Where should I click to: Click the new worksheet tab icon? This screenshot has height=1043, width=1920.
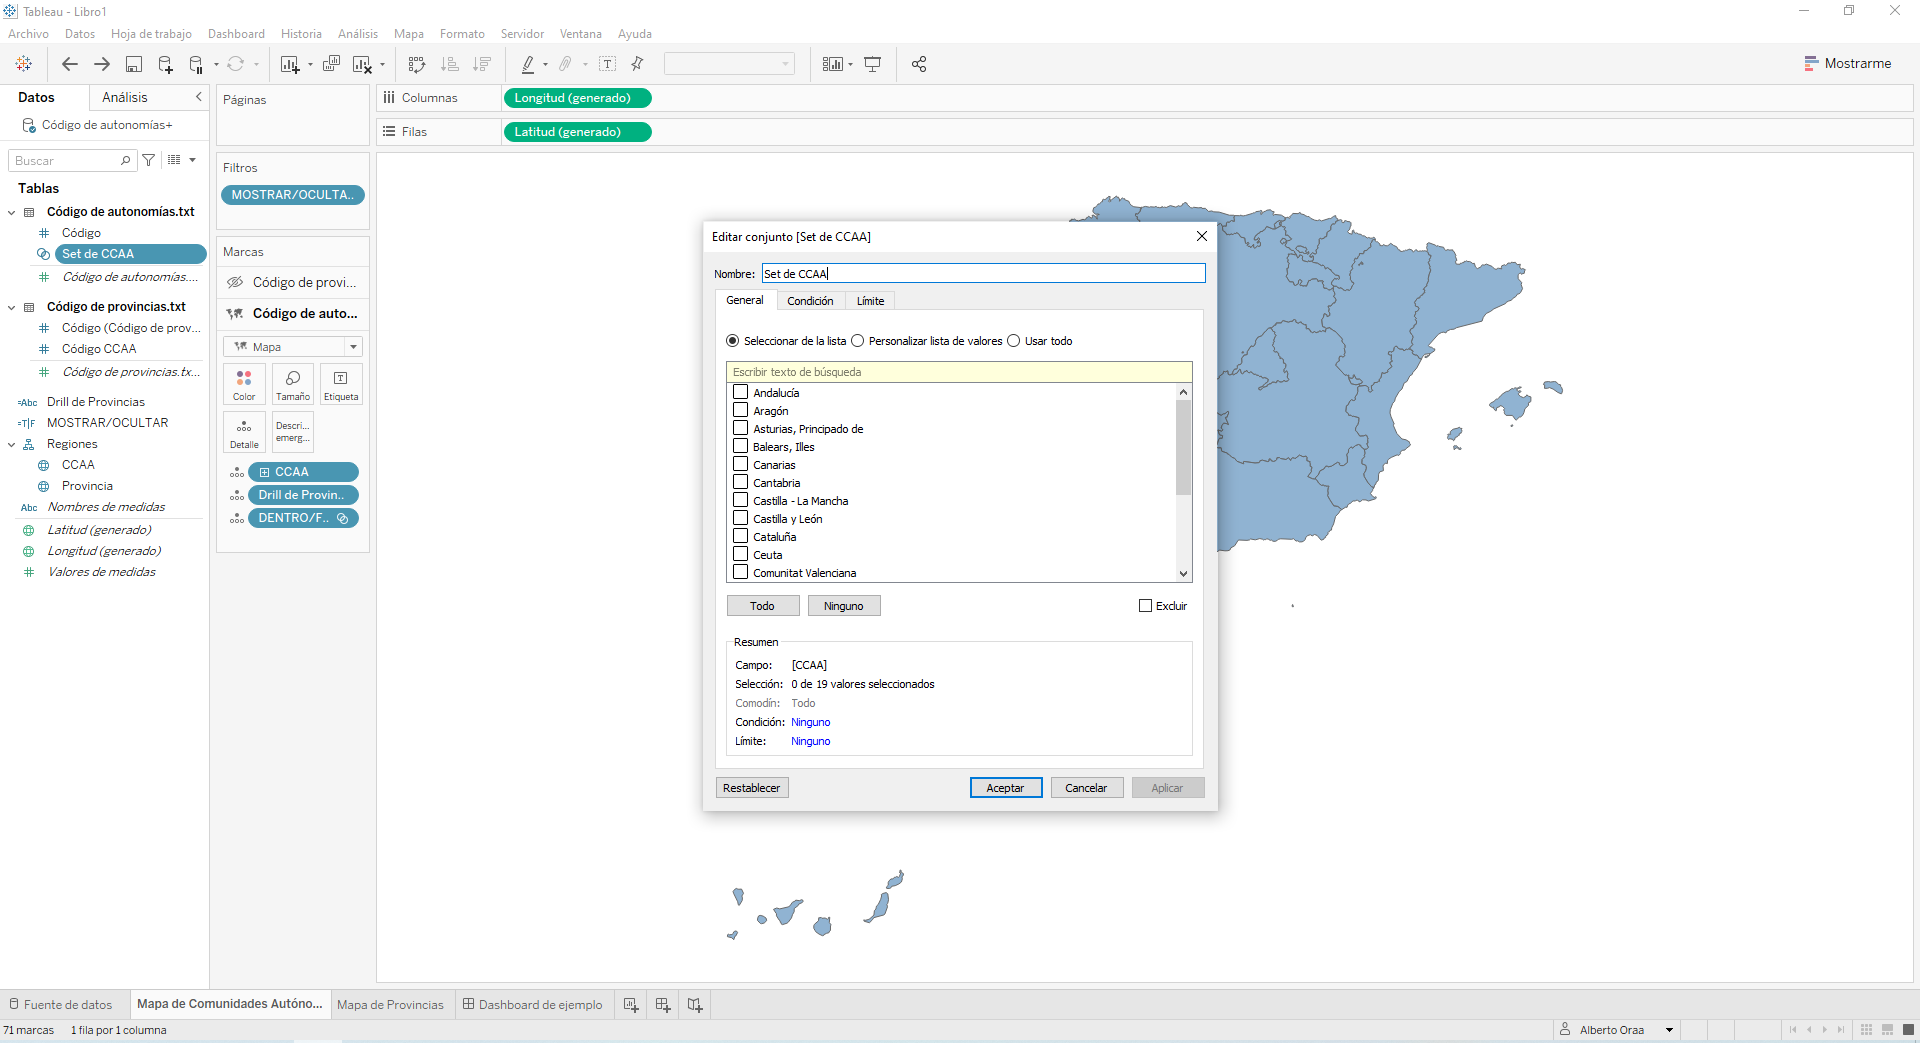click(x=631, y=1005)
